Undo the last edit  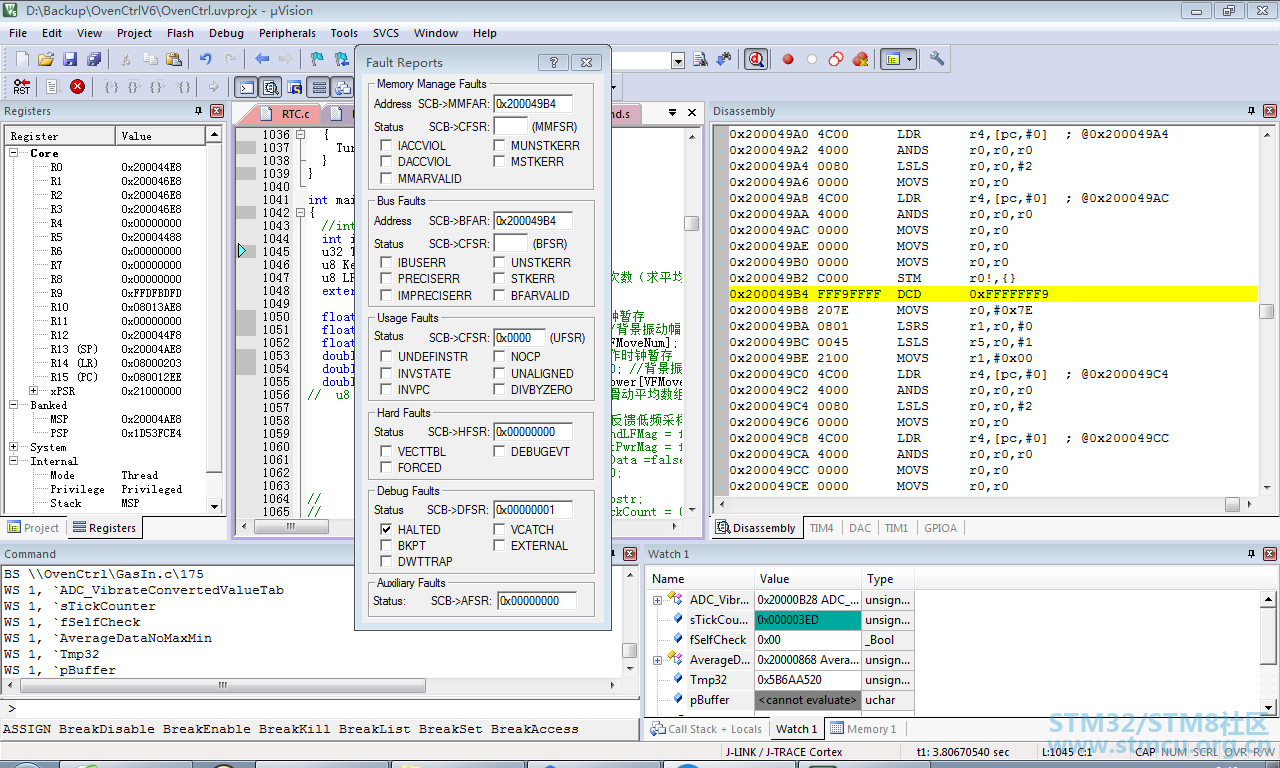pos(206,59)
